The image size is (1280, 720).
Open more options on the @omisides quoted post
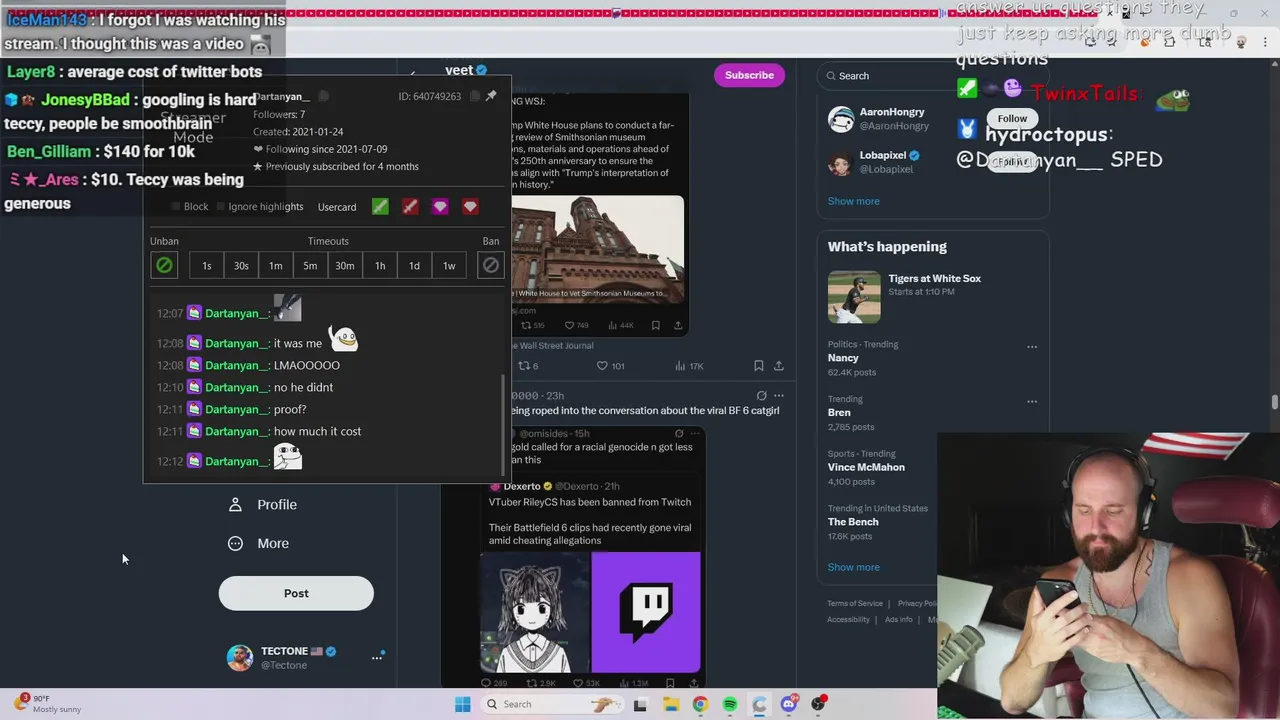[696, 434]
